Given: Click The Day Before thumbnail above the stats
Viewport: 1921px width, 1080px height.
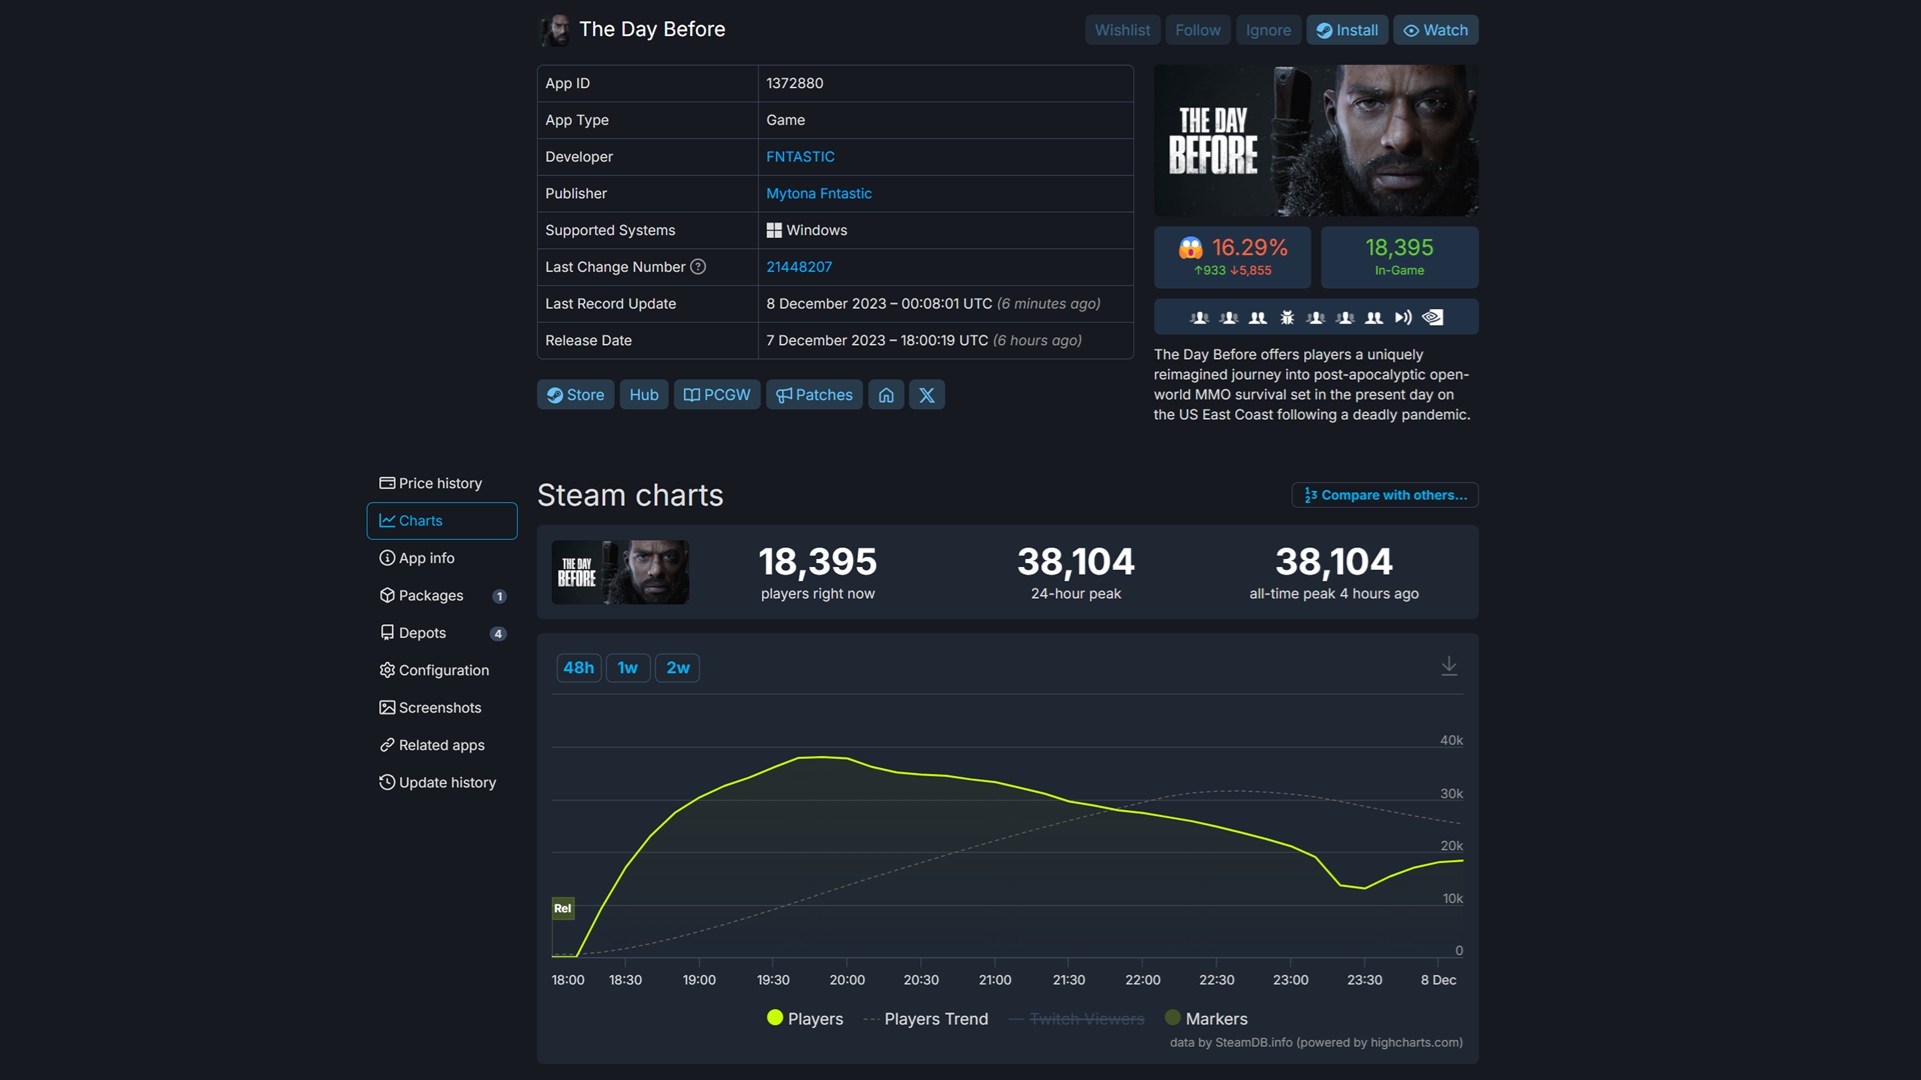Looking at the screenshot, I should point(619,571).
